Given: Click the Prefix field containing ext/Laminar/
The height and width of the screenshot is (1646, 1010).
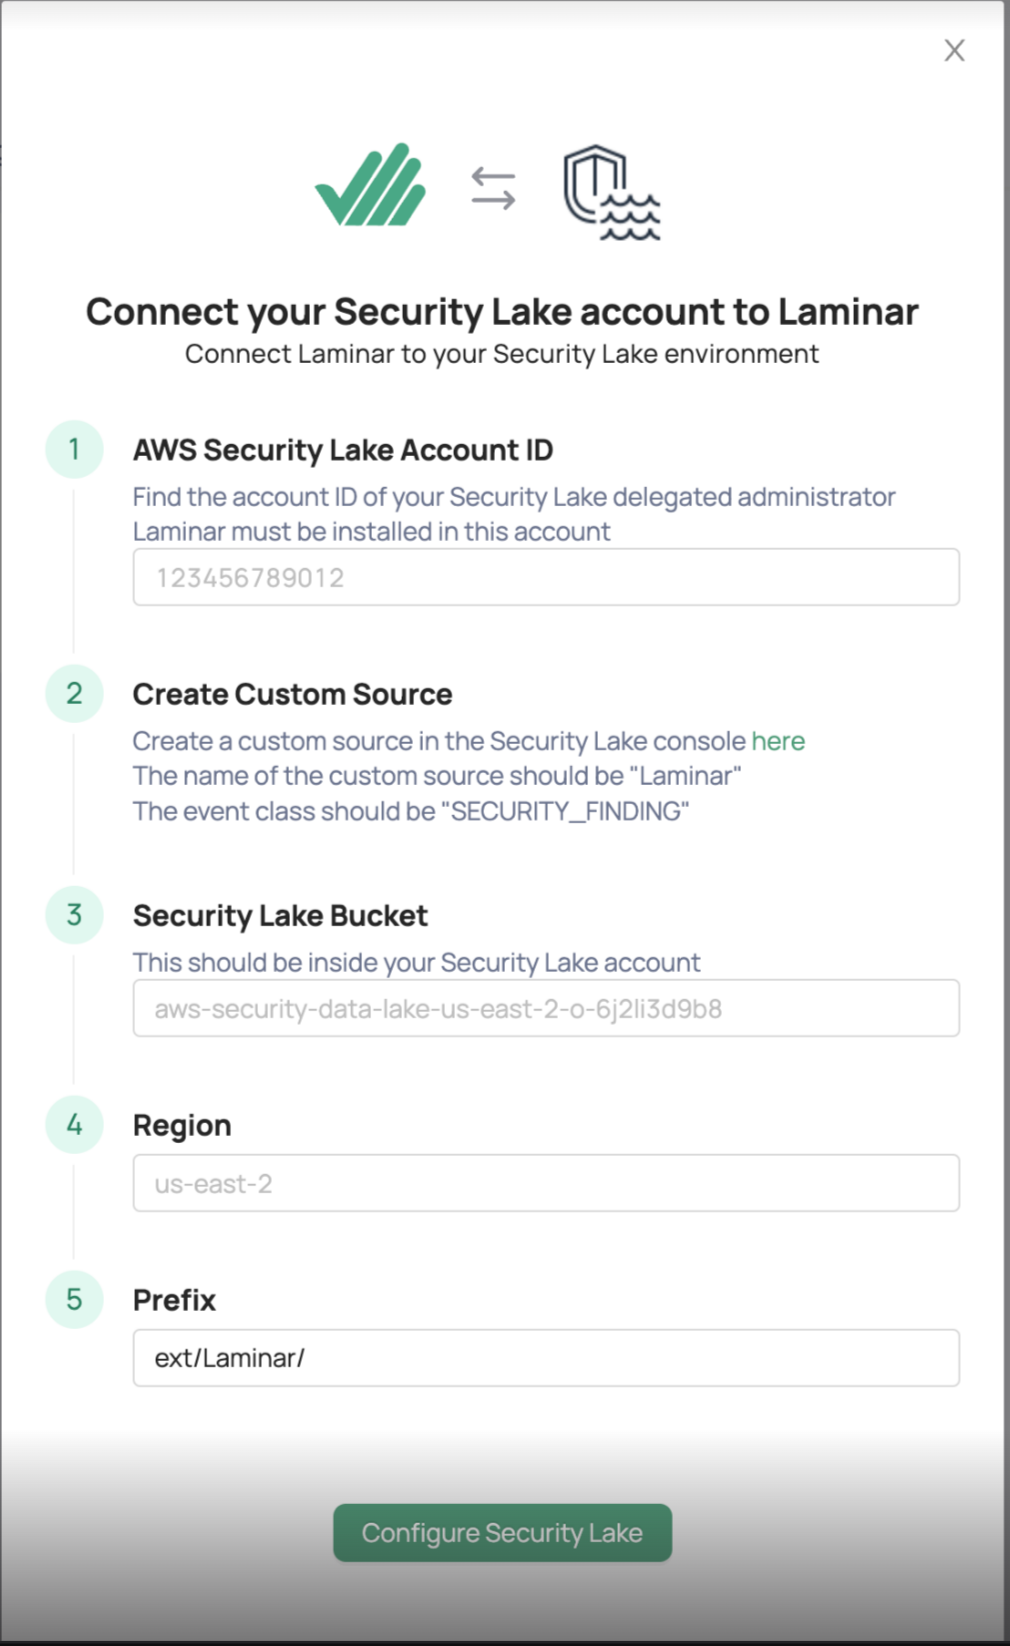Looking at the screenshot, I should 546,1358.
